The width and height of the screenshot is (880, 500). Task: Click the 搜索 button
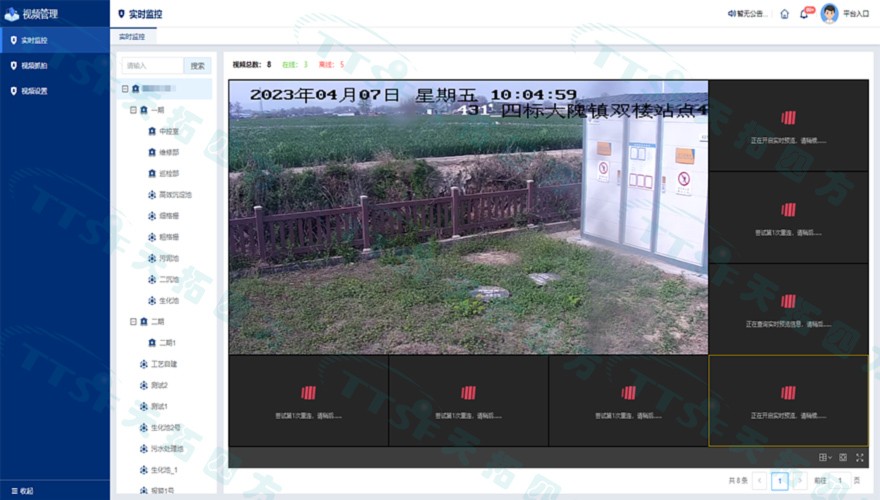click(198, 66)
